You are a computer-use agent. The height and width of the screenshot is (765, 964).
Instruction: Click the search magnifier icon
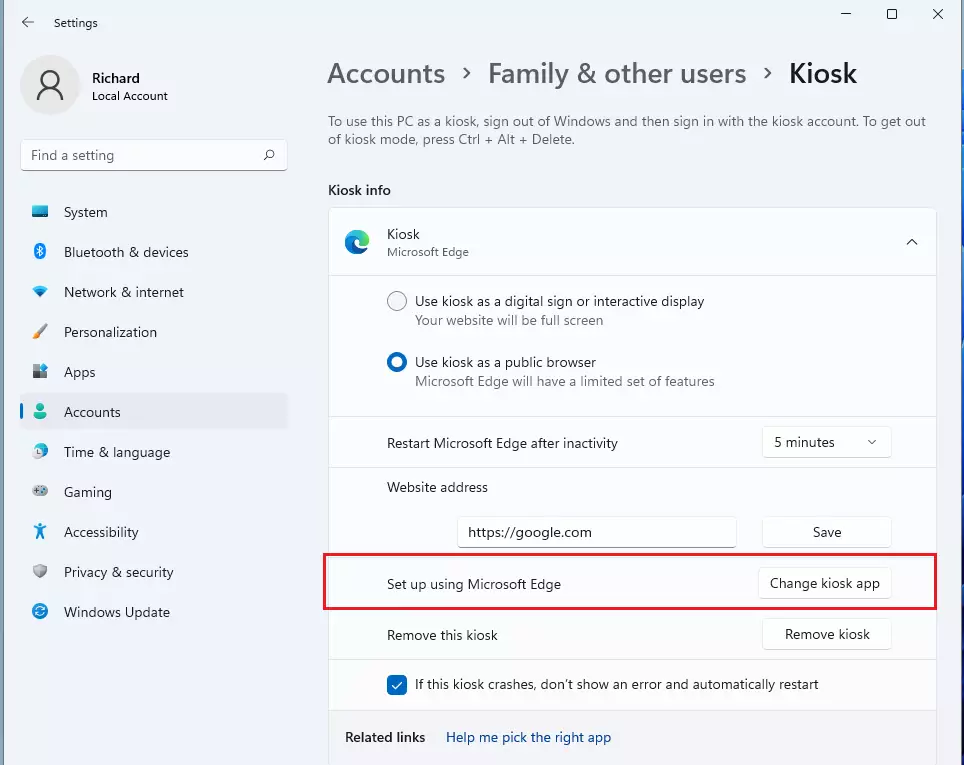(269, 155)
